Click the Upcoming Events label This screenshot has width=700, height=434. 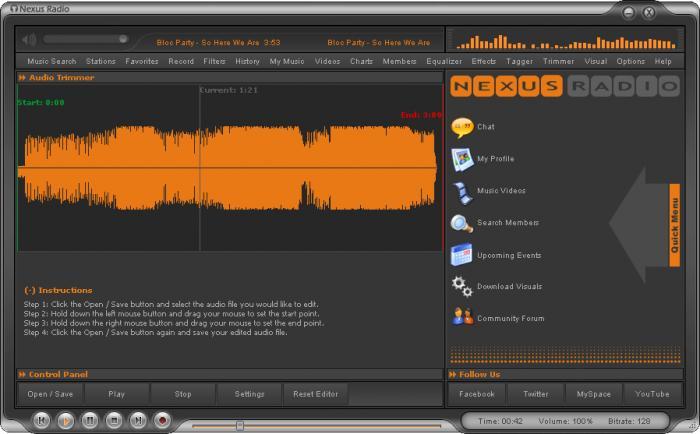pyautogui.click(x=509, y=255)
